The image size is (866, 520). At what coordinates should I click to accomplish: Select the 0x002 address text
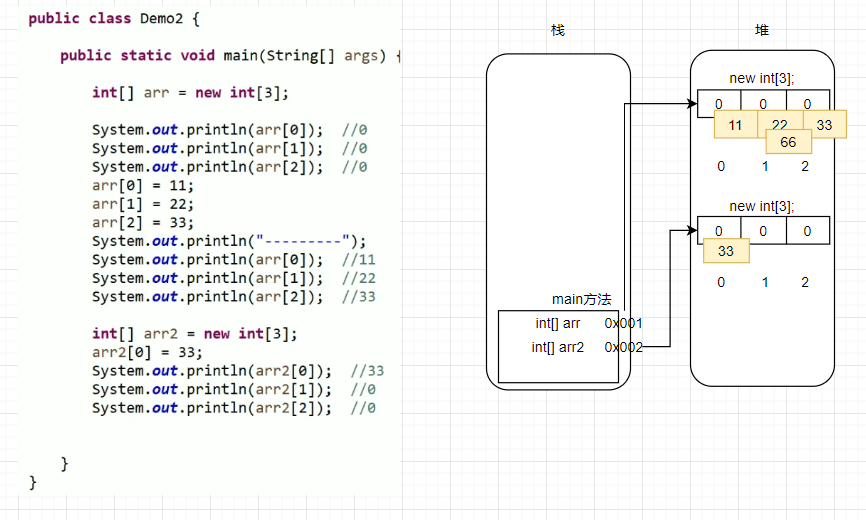click(x=622, y=347)
